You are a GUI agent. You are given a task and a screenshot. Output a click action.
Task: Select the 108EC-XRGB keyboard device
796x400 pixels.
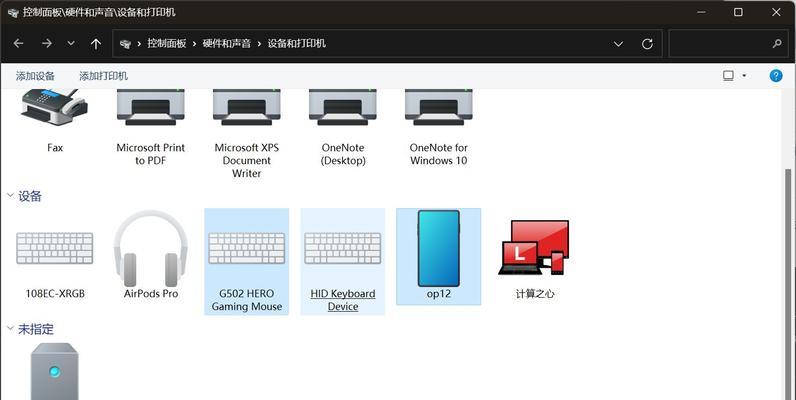point(55,248)
